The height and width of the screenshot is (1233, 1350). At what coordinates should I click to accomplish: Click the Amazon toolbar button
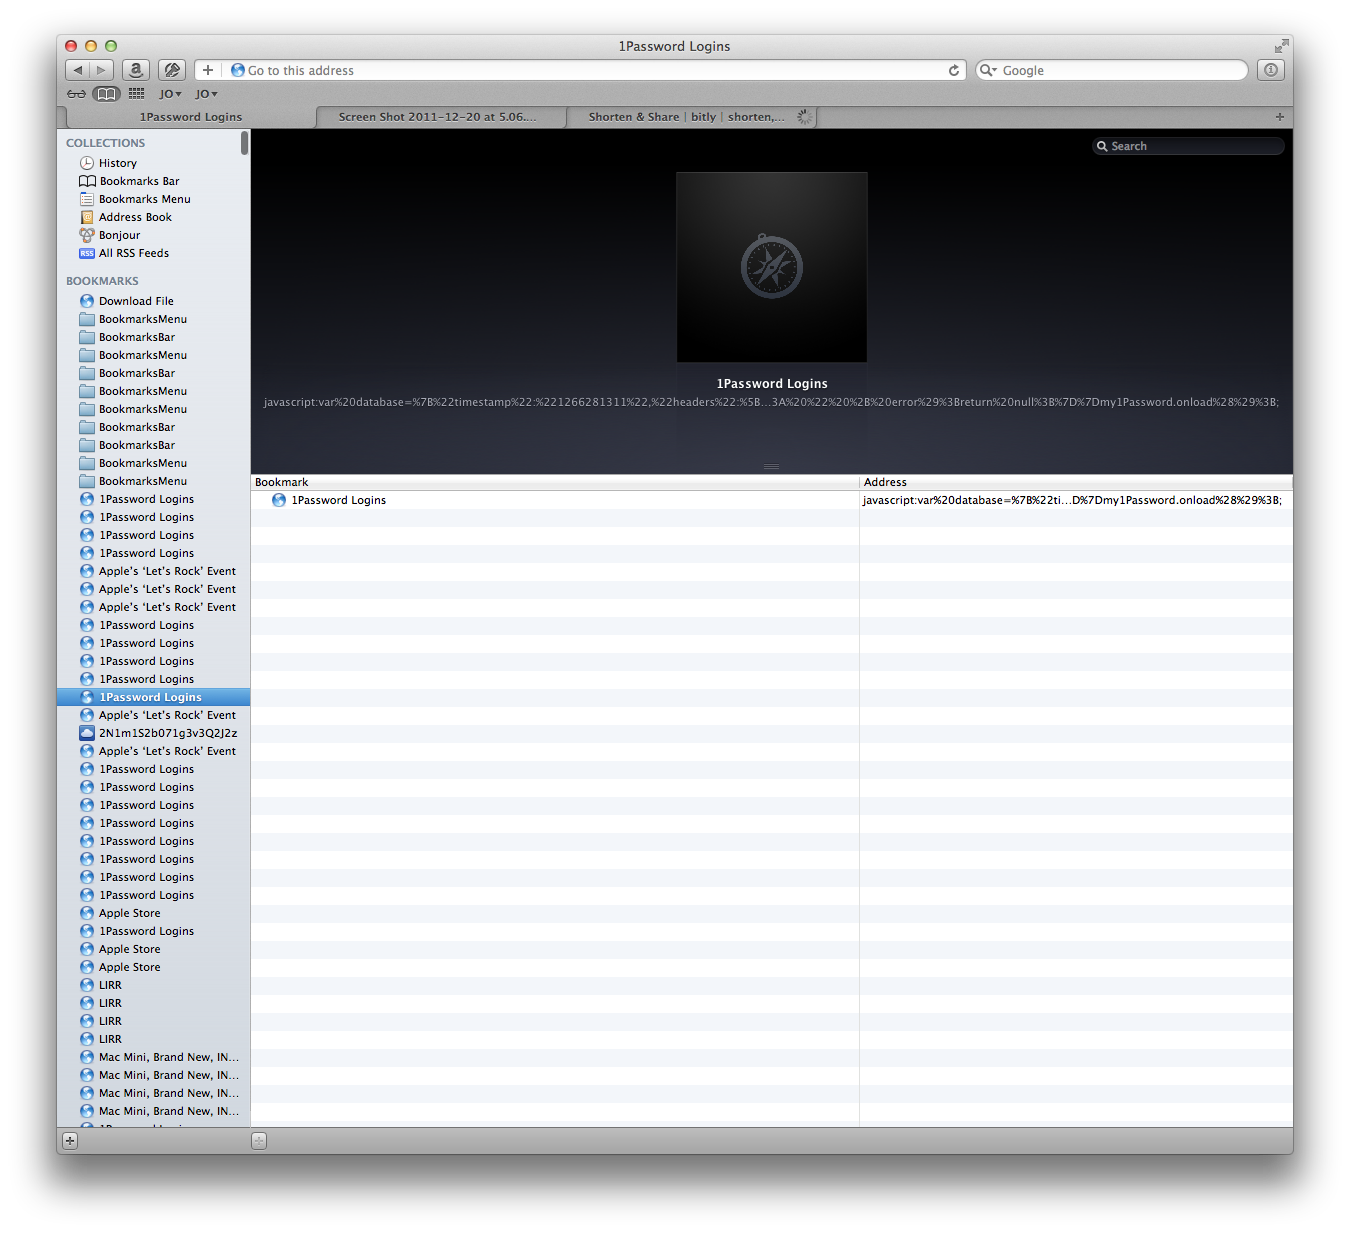(x=136, y=70)
